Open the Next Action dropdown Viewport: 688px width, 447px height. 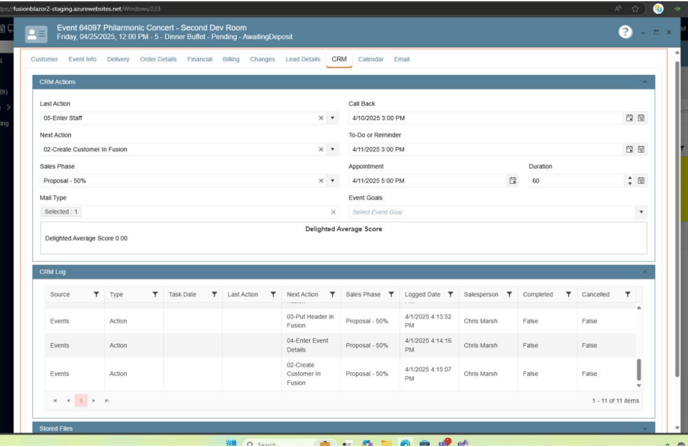pyautogui.click(x=333, y=149)
